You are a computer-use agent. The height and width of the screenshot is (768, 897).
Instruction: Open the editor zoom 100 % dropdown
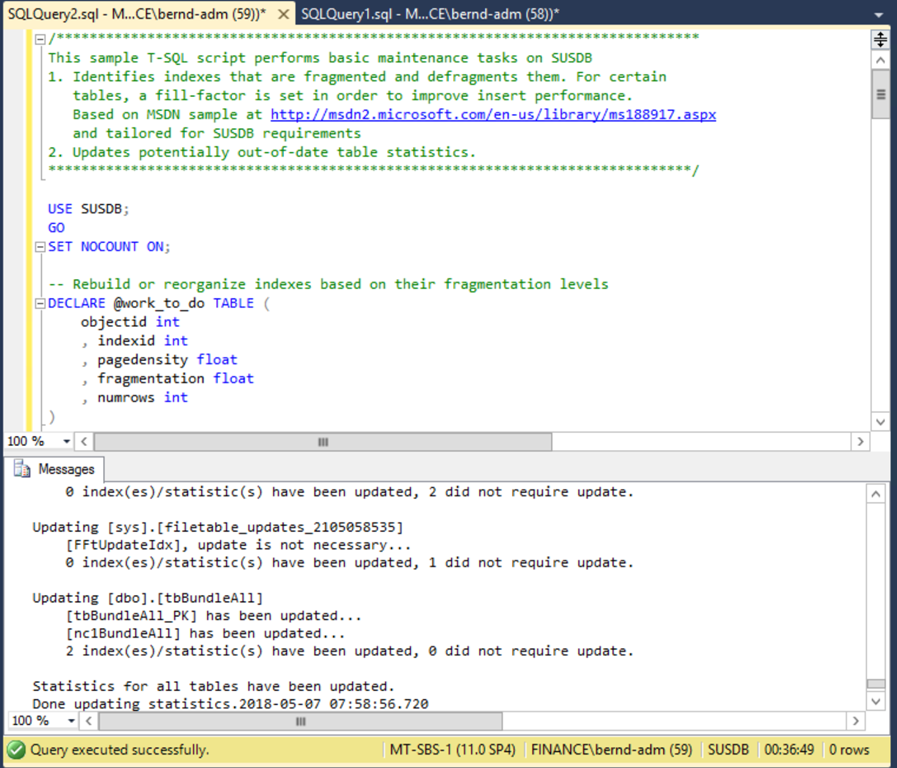67,442
